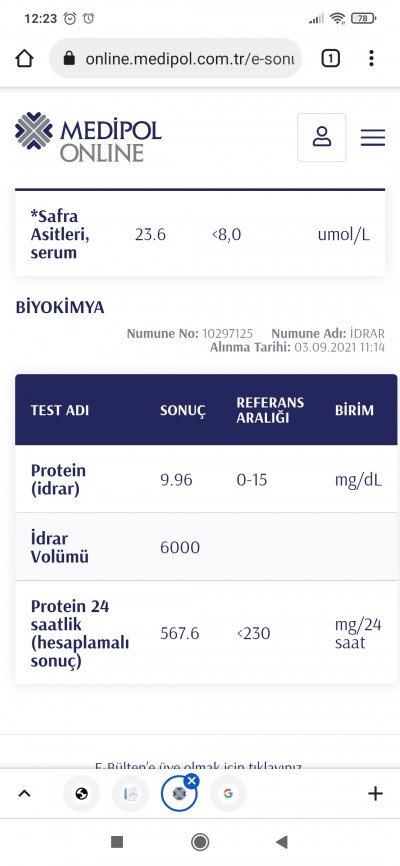Open the hamburger navigation menu
This screenshot has width=400, height=866.
(x=373, y=138)
